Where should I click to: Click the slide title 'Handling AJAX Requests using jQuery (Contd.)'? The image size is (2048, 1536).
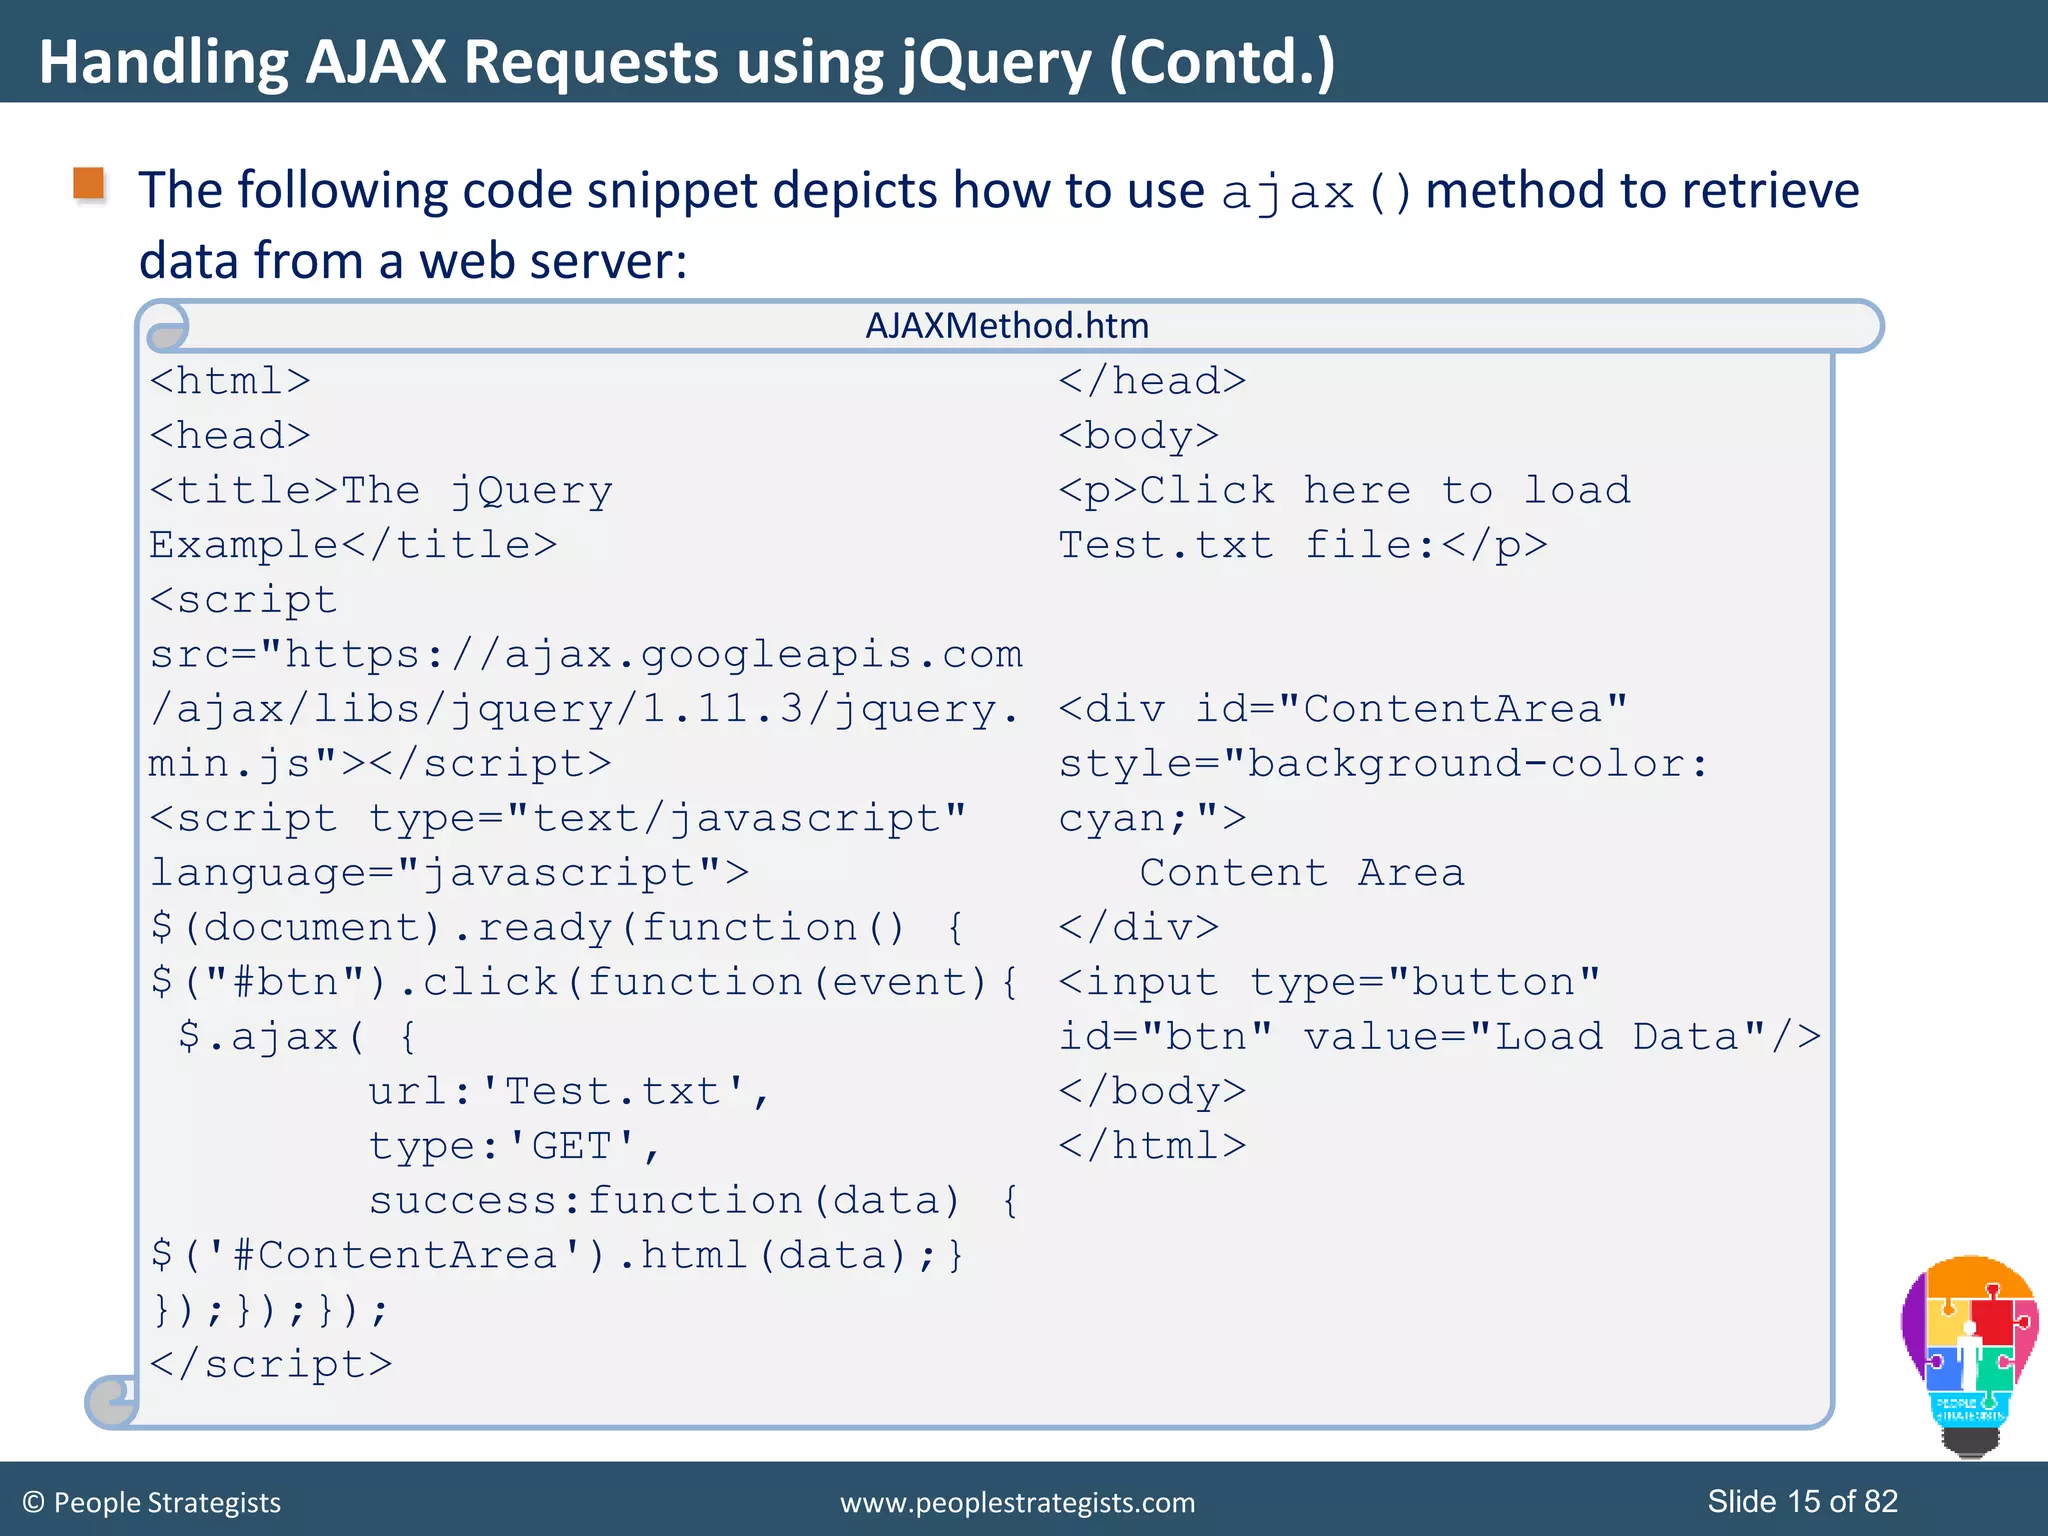pos(687,62)
